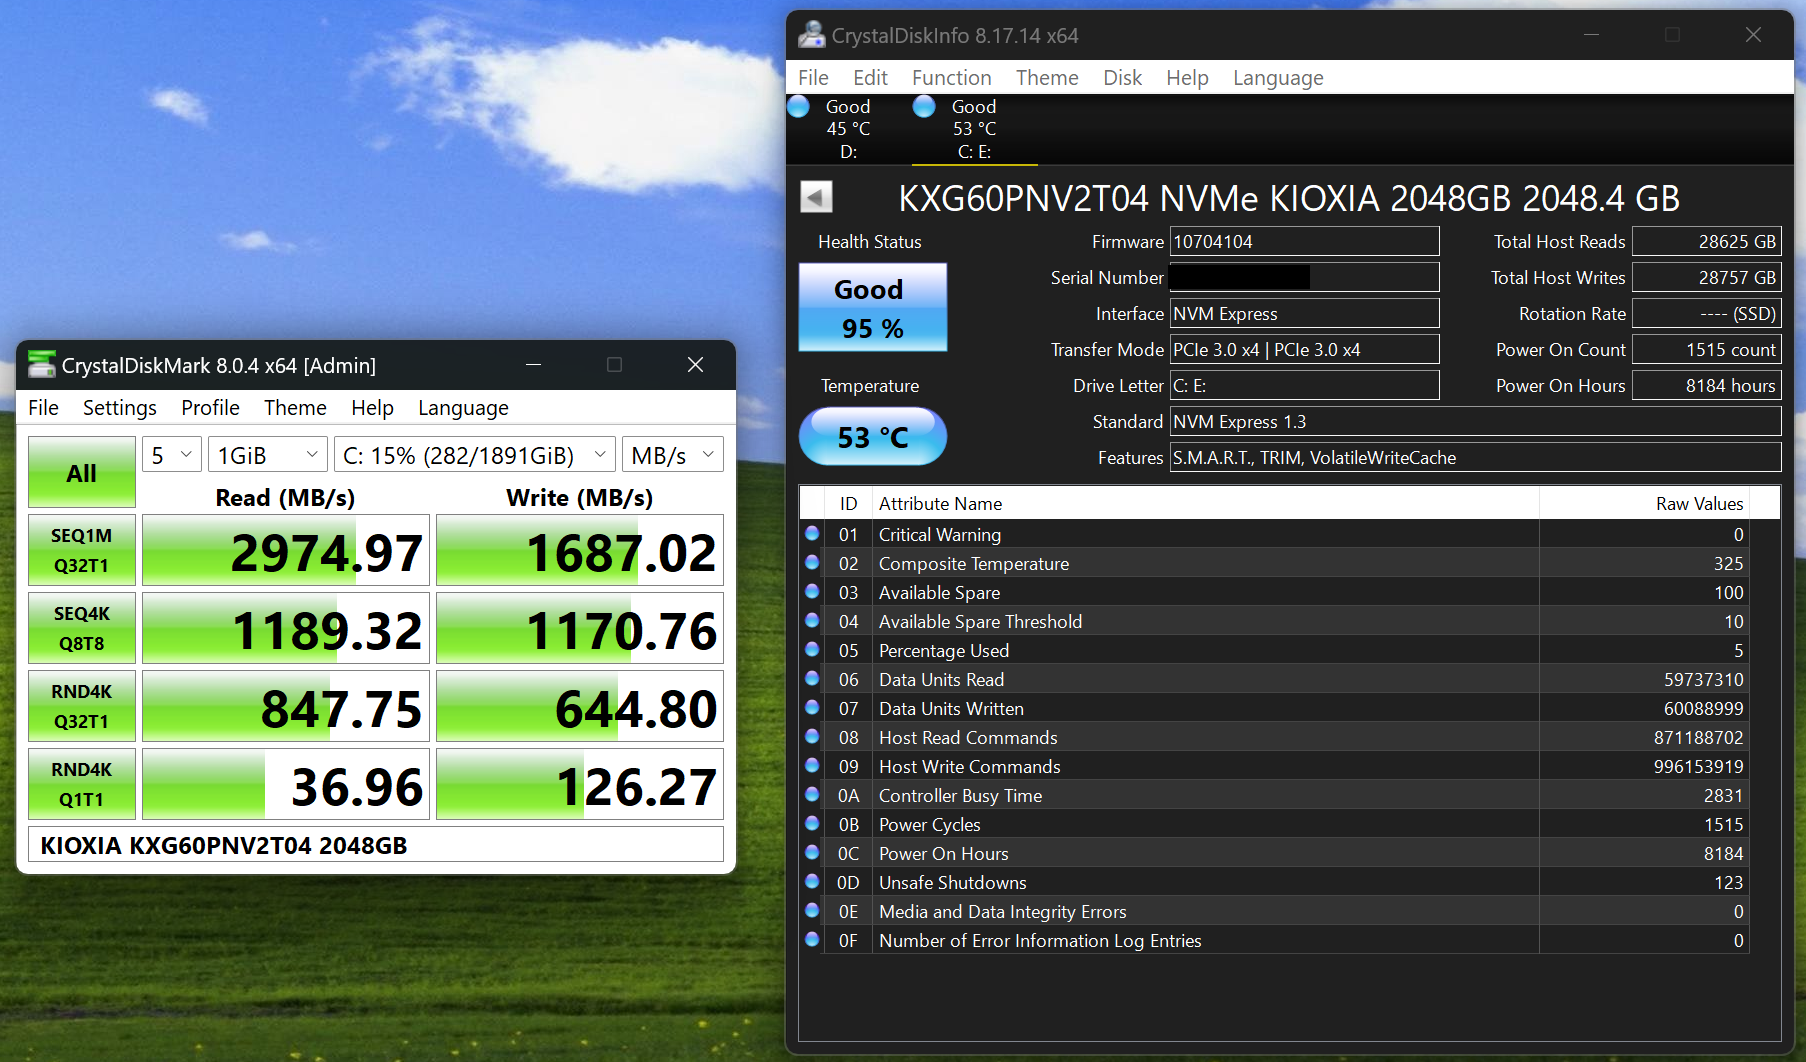Click status dot next to Data Units Written
Image resolution: width=1806 pixels, height=1062 pixels.
[x=812, y=708]
